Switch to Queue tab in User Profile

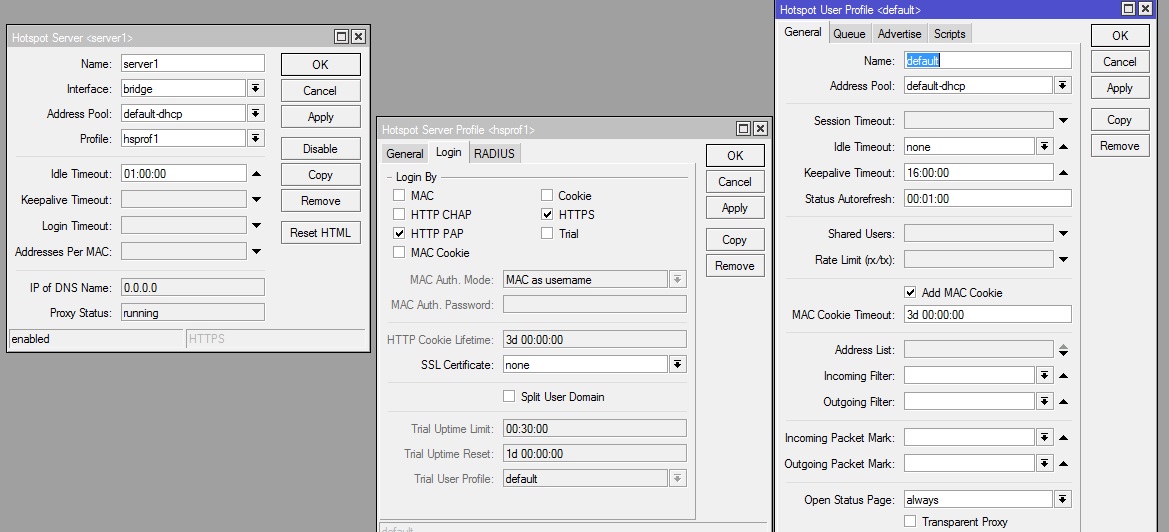click(849, 34)
